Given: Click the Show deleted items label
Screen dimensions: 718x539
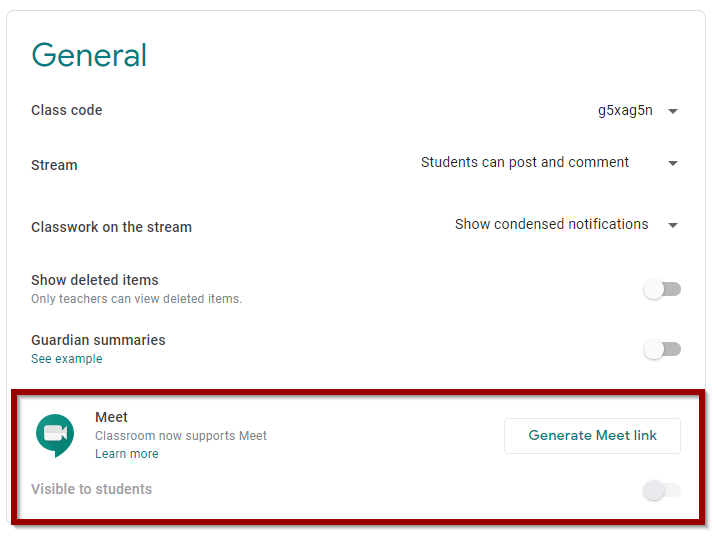Looking at the screenshot, I should coord(95,280).
